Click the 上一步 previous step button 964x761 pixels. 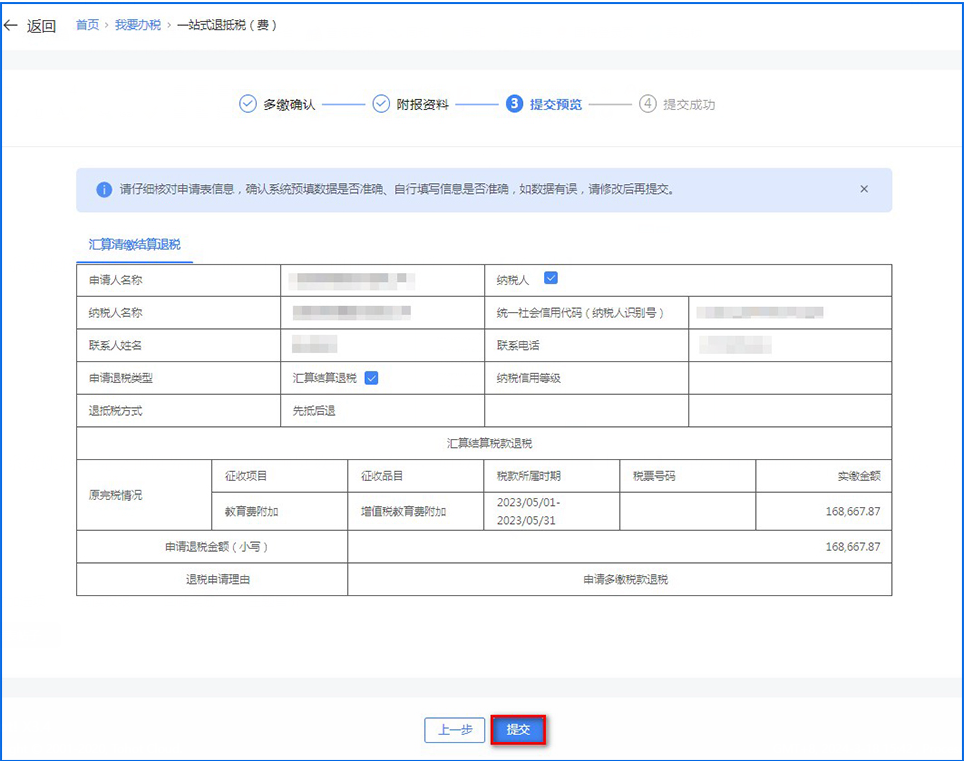pyautogui.click(x=455, y=730)
